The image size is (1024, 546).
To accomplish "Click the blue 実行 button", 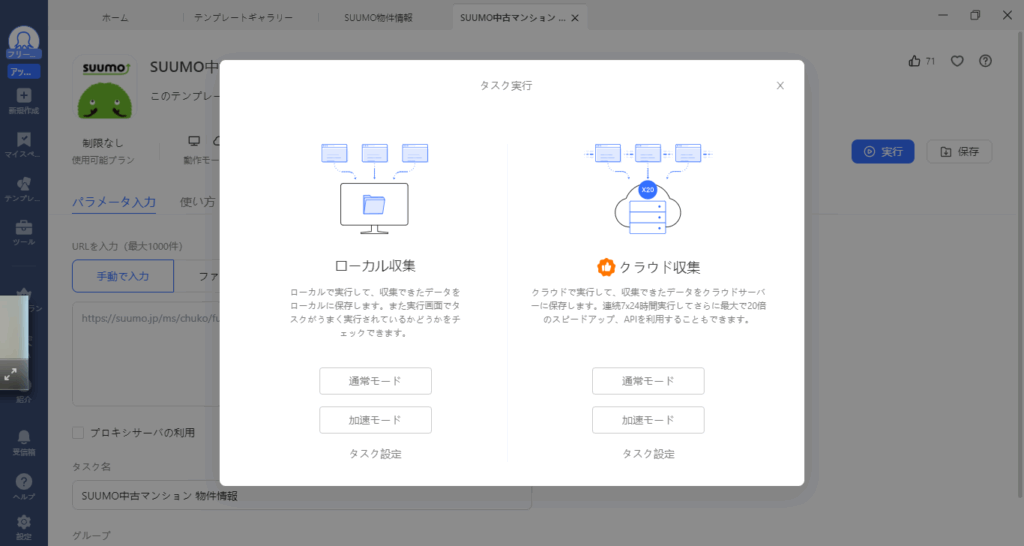I will click(x=883, y=152).
